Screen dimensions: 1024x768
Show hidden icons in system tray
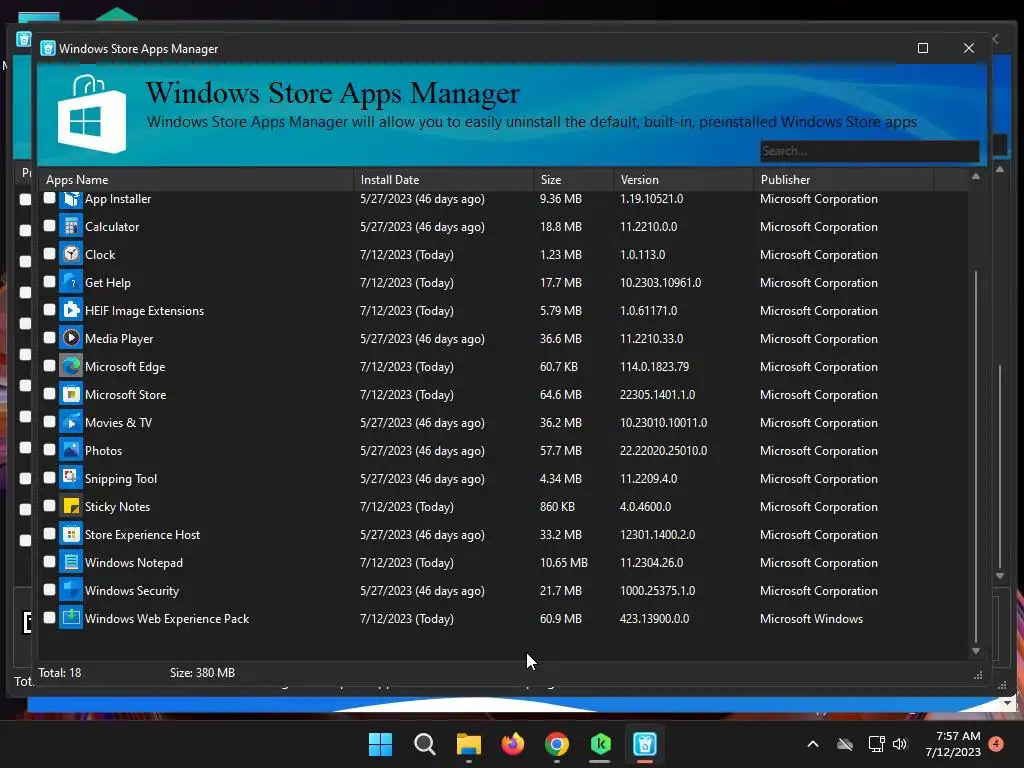(x=813, y=744)
